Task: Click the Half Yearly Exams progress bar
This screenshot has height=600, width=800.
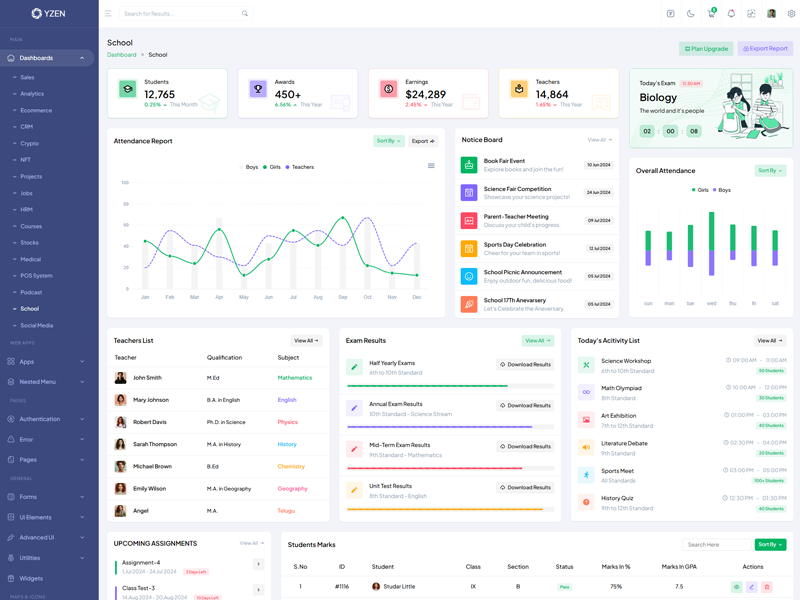Action: coord(449,386)
